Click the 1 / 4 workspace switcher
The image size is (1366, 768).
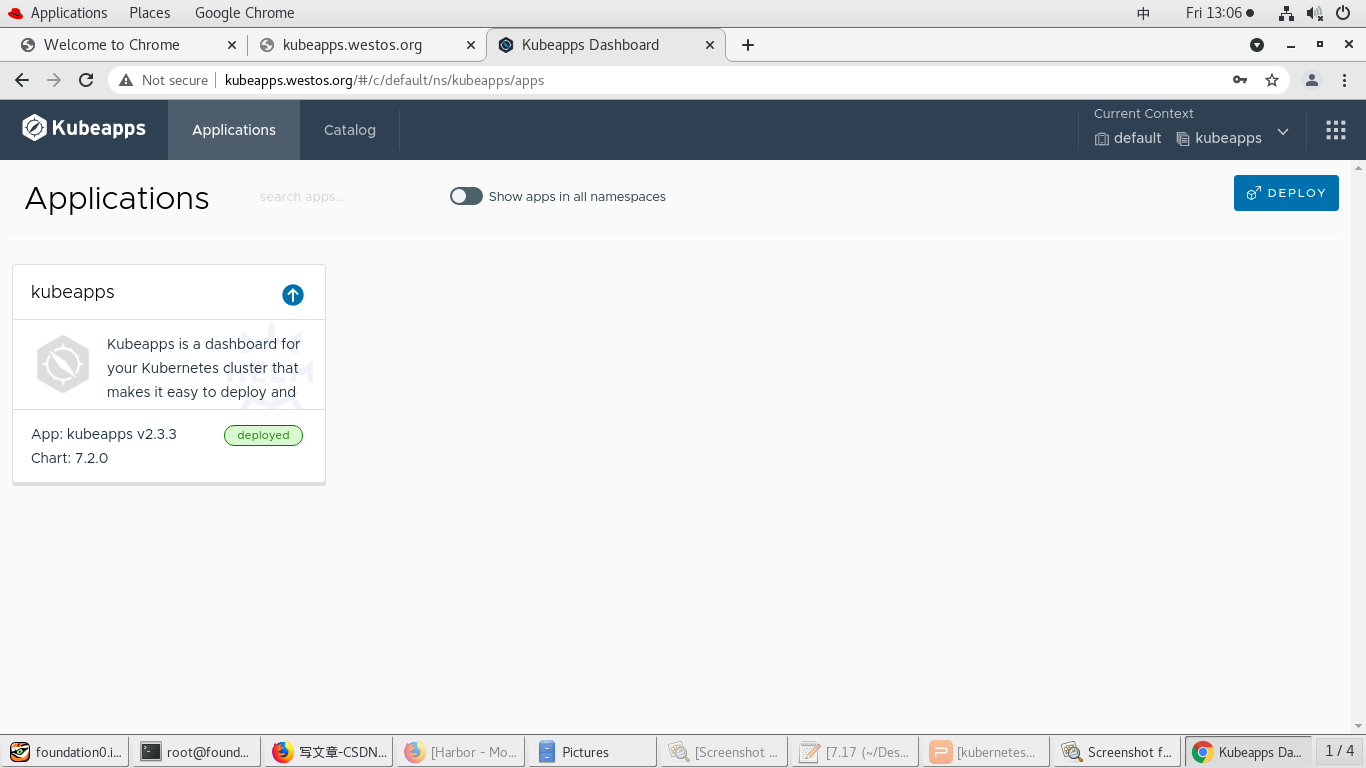[x=1339, y=751]
